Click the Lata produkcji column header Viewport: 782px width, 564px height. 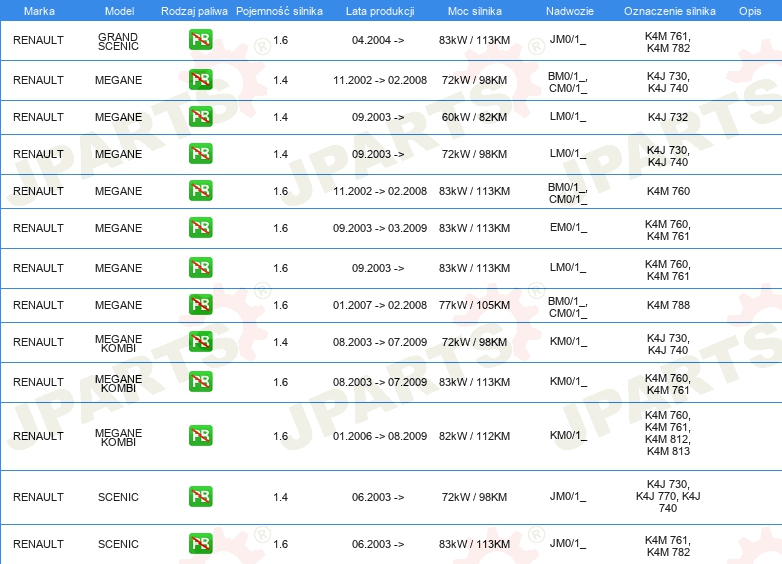click(380, 11)
